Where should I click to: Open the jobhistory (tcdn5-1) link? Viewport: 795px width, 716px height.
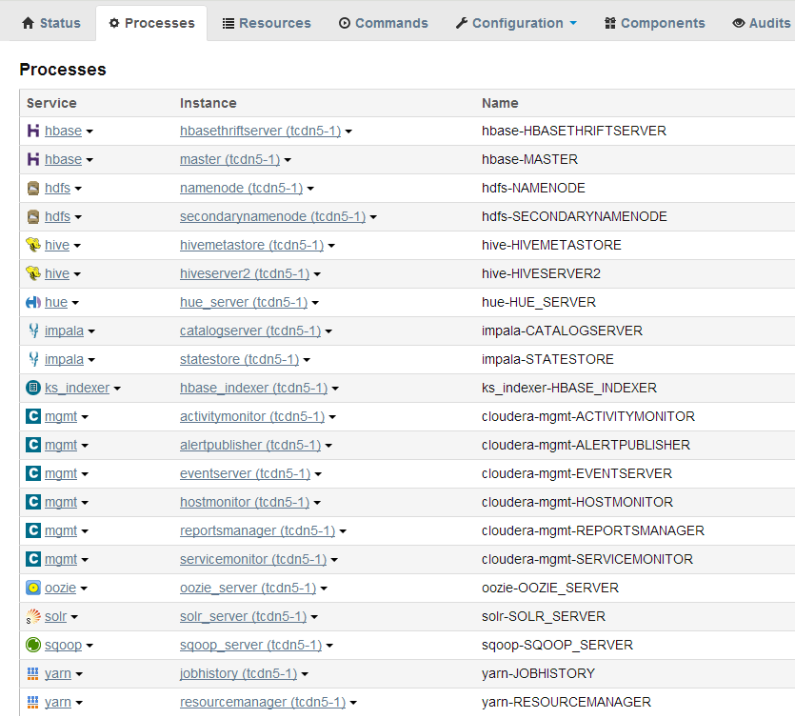[x=238, y=673]
